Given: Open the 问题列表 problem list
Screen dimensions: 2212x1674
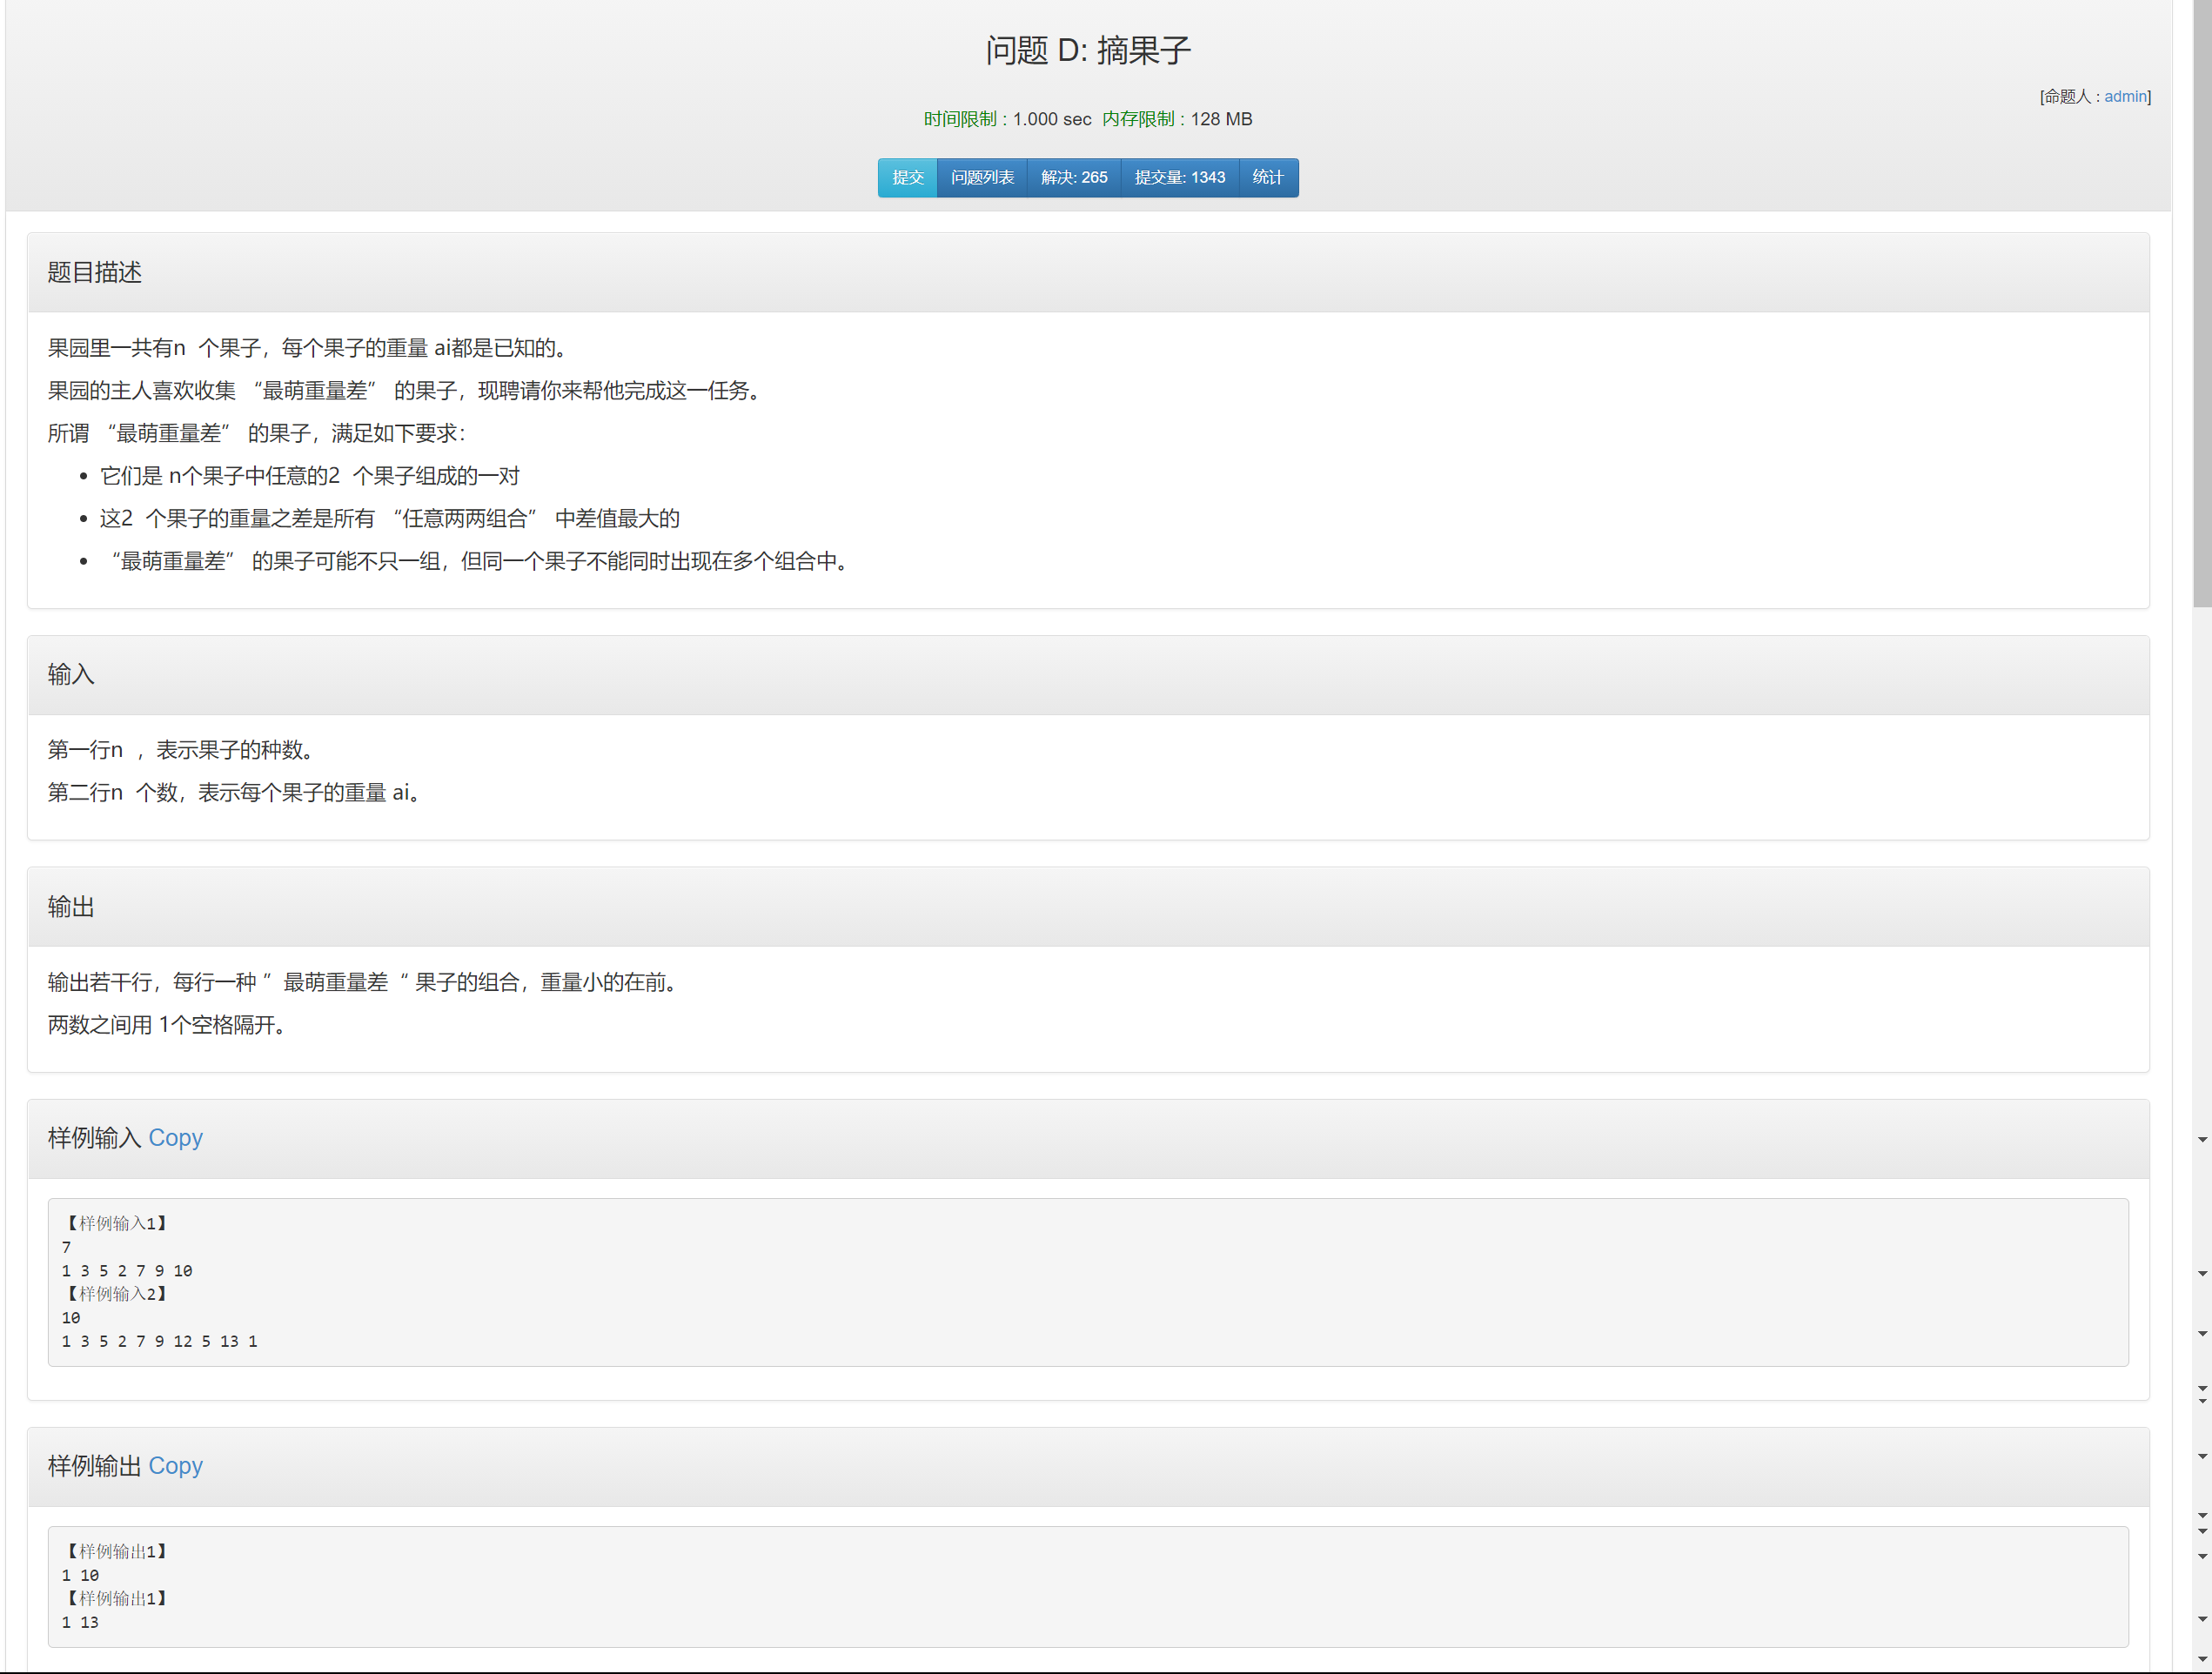Looking at the screenshot, I should [x=982, y=178].
